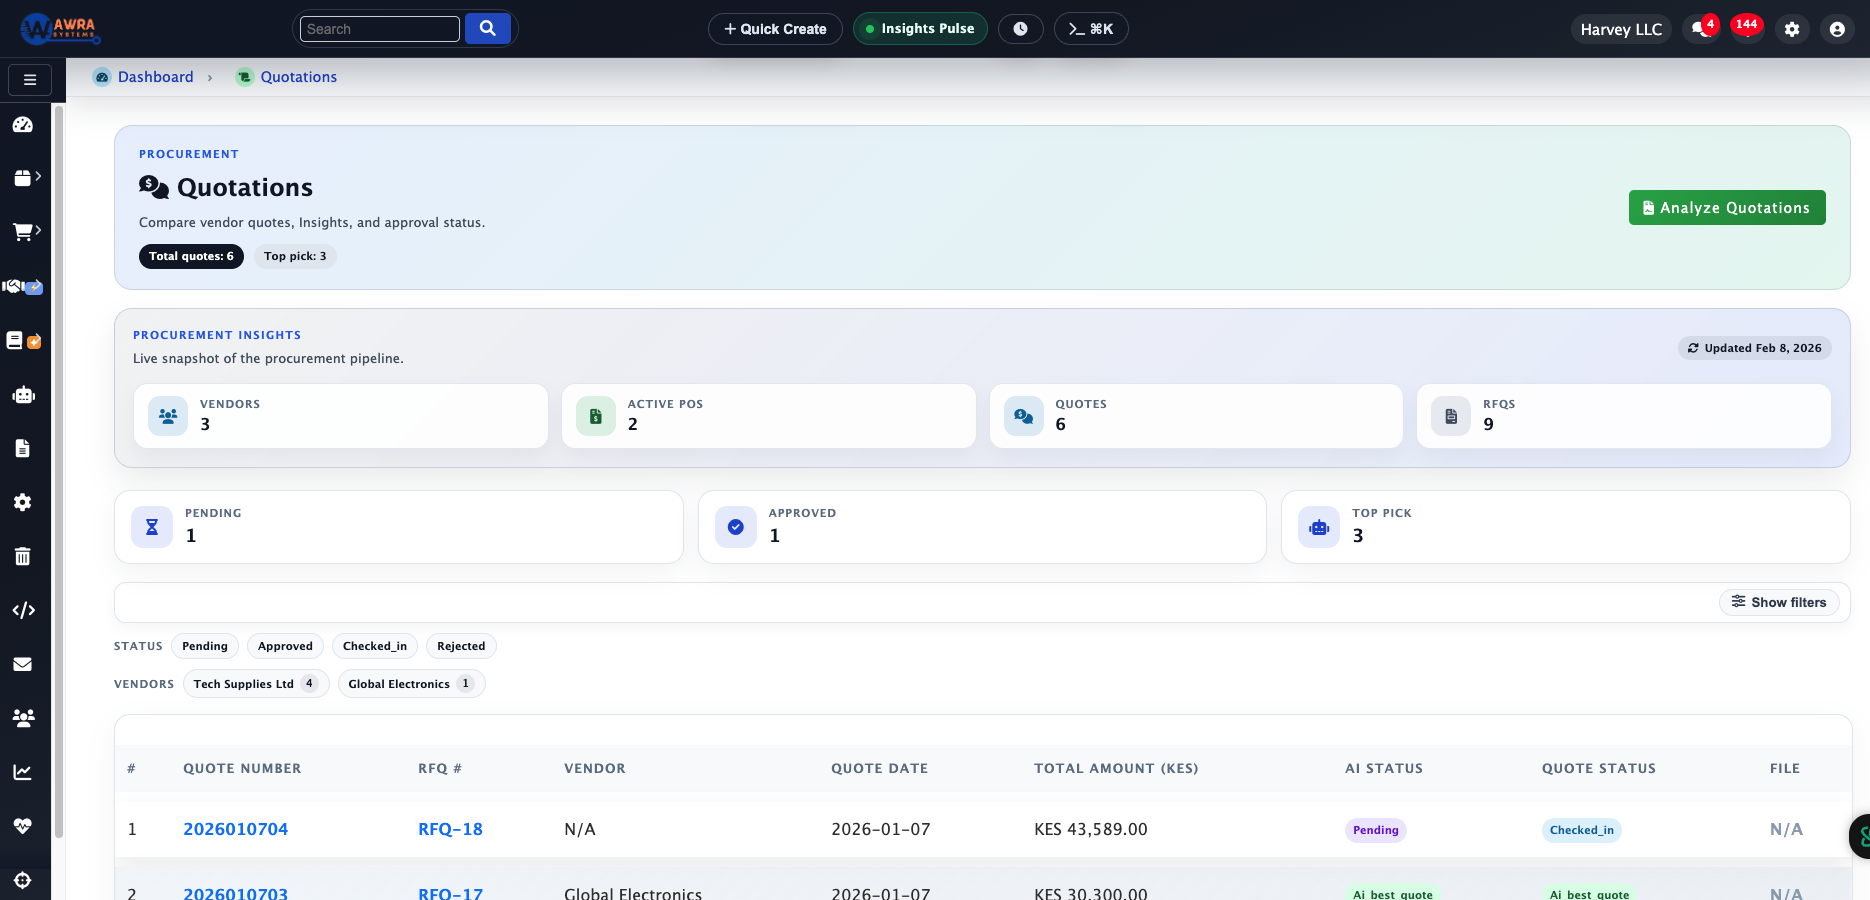Open the envelope mail icon in sidebar
Image resolution: width=1870 pixels, height=900 pixels.
point(23,664)
